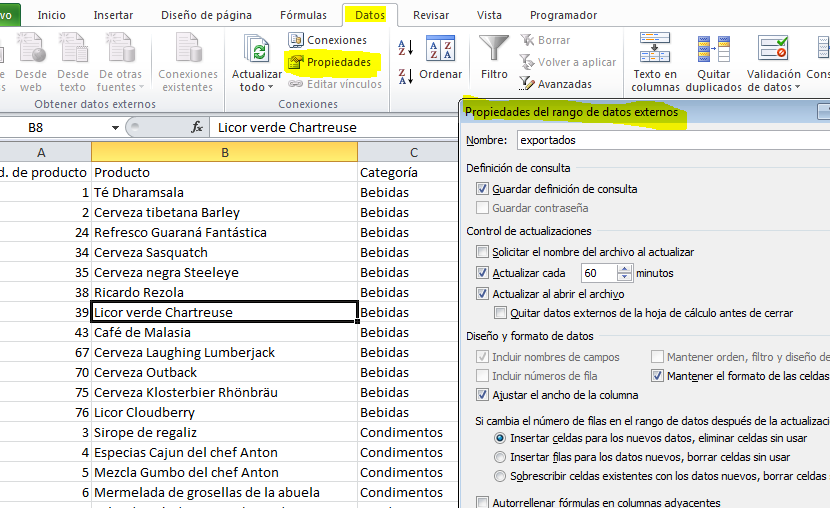Image resolution: width=830 pixels, height=508 pixels.
Task: Select cell Cerveza Klosterbier Rhönbräu
Action: 224,393
